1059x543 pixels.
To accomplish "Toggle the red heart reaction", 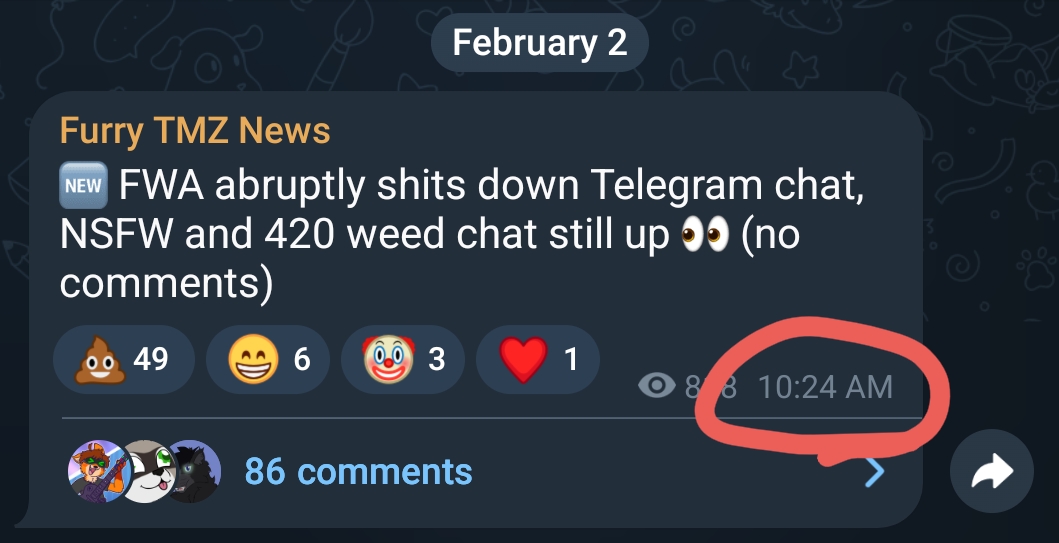I will point(537,360).
